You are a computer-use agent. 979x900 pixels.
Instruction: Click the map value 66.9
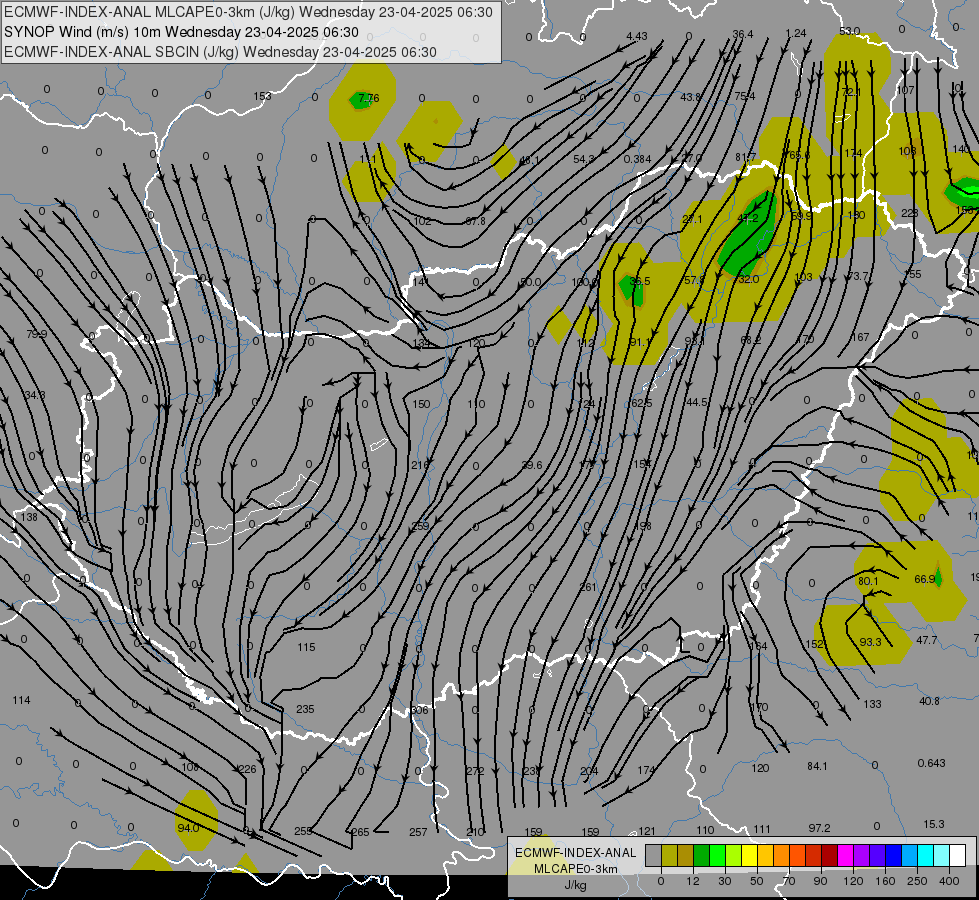point(925,580)
